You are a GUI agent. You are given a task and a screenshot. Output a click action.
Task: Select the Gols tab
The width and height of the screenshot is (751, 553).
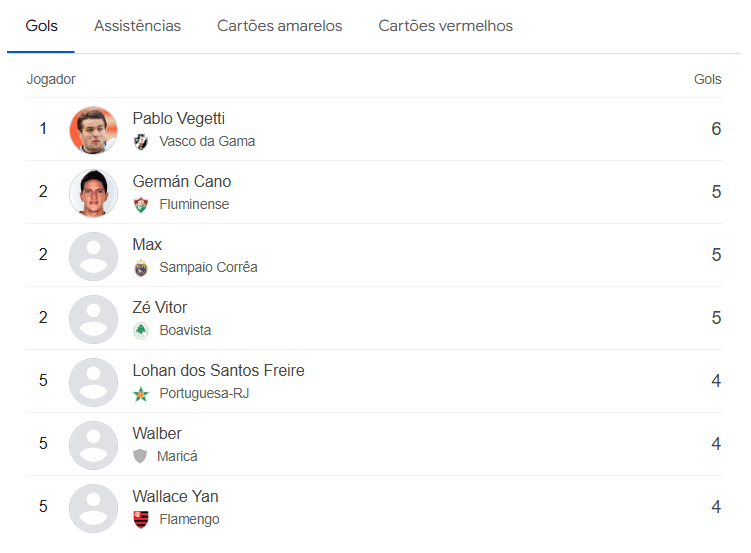pos(41,26)
